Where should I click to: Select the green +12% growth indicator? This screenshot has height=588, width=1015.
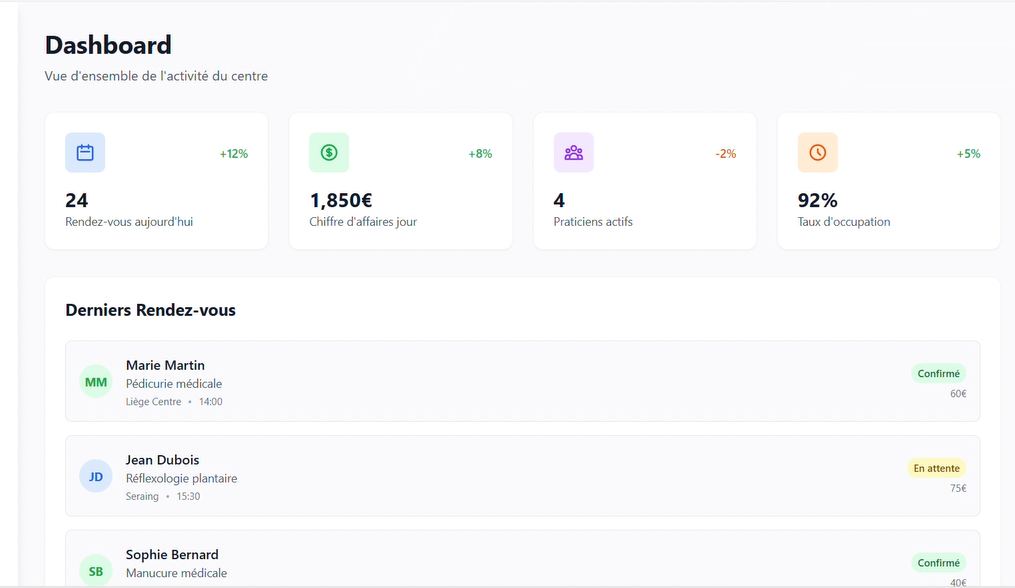pyautogui.click(x=233, y=153)
